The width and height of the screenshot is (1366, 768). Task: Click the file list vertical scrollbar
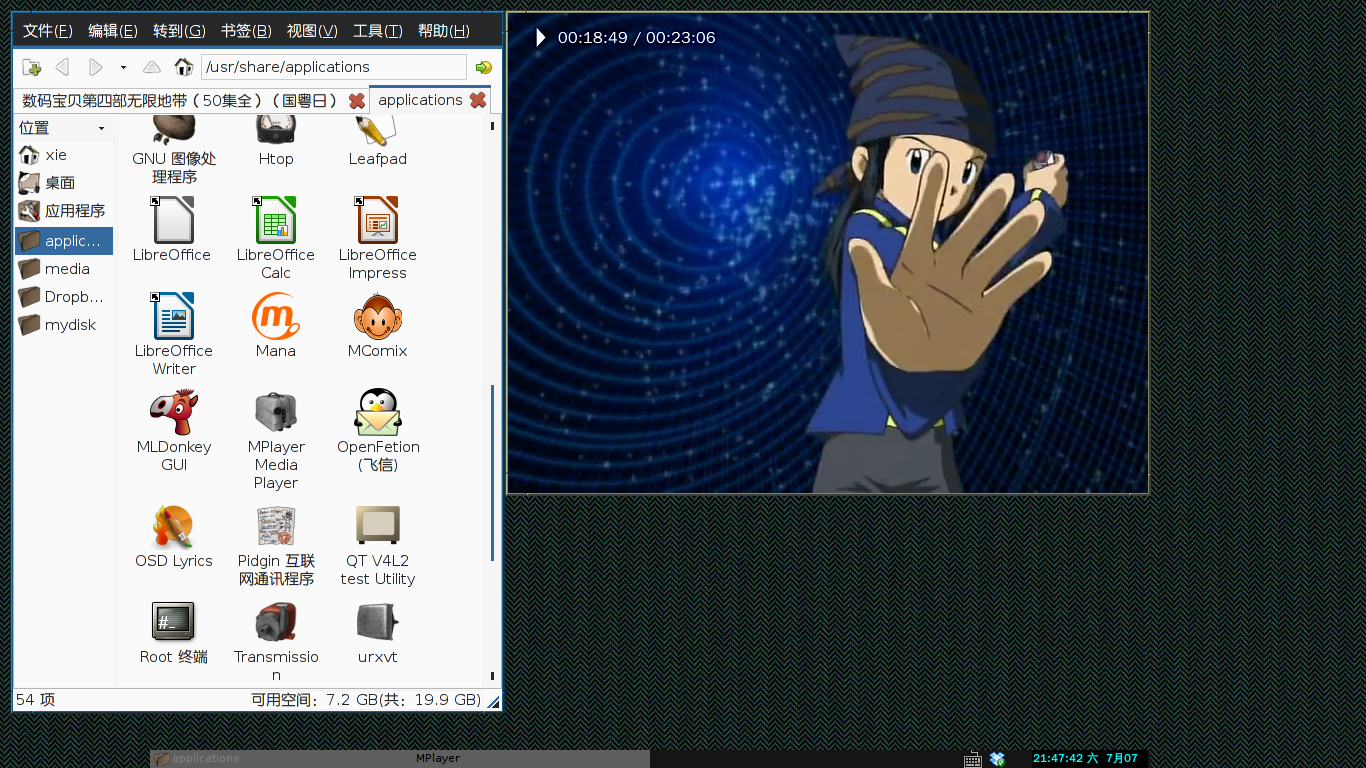(x=493, y=474)
